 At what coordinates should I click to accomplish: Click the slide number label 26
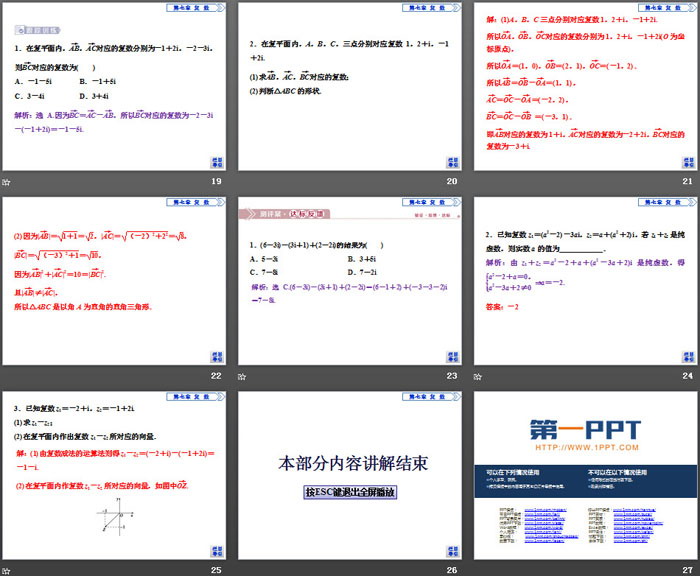pos(452,570)
